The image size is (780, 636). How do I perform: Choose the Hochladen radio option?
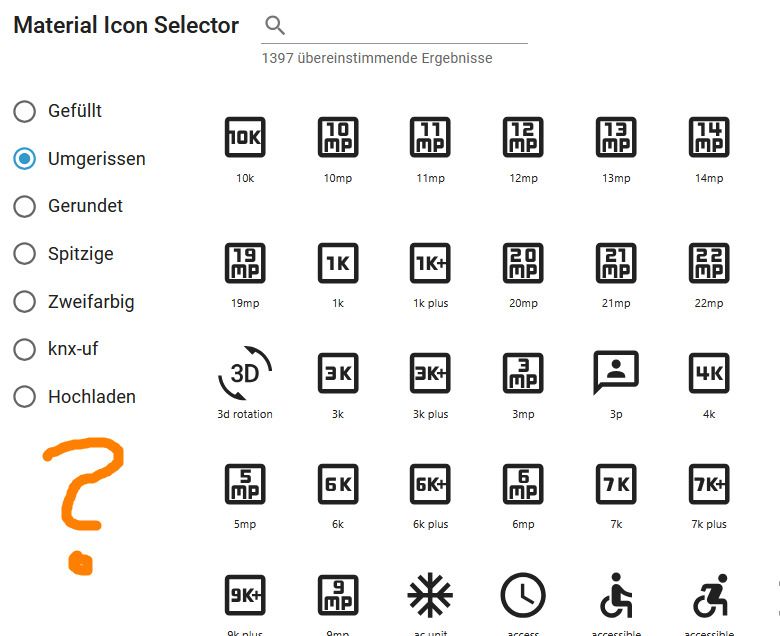tap(24, 397)
